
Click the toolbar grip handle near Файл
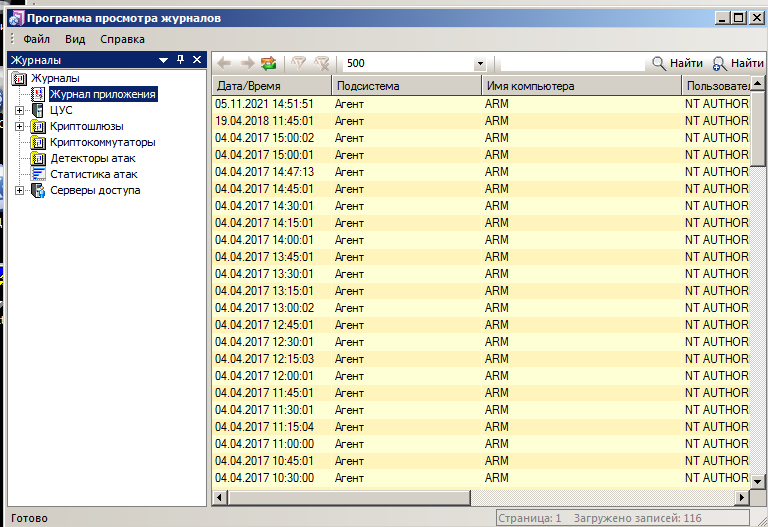click(13, 39)
